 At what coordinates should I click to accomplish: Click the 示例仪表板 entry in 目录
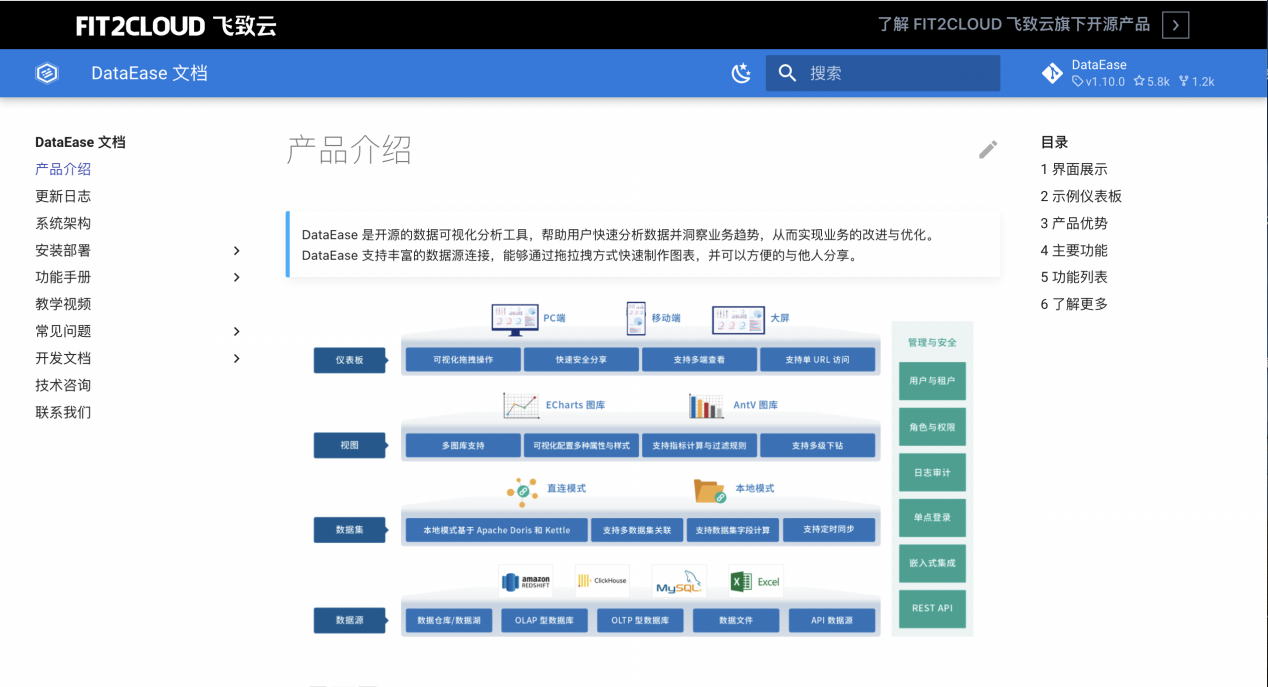point(1083,196)
